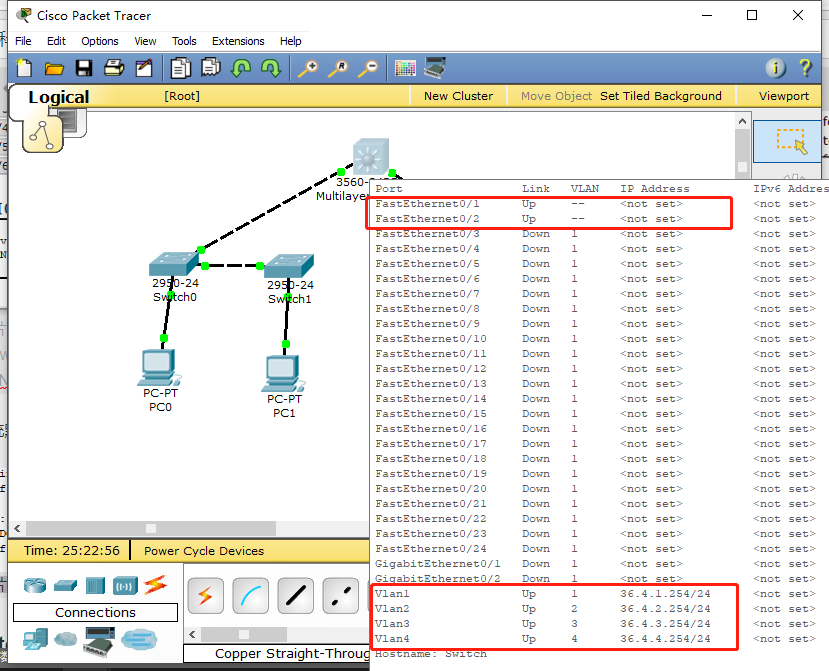Choose the Switches device category icon
Viewport: 829px width, 671px height.
pyautogui.click(x=65, y=585)
